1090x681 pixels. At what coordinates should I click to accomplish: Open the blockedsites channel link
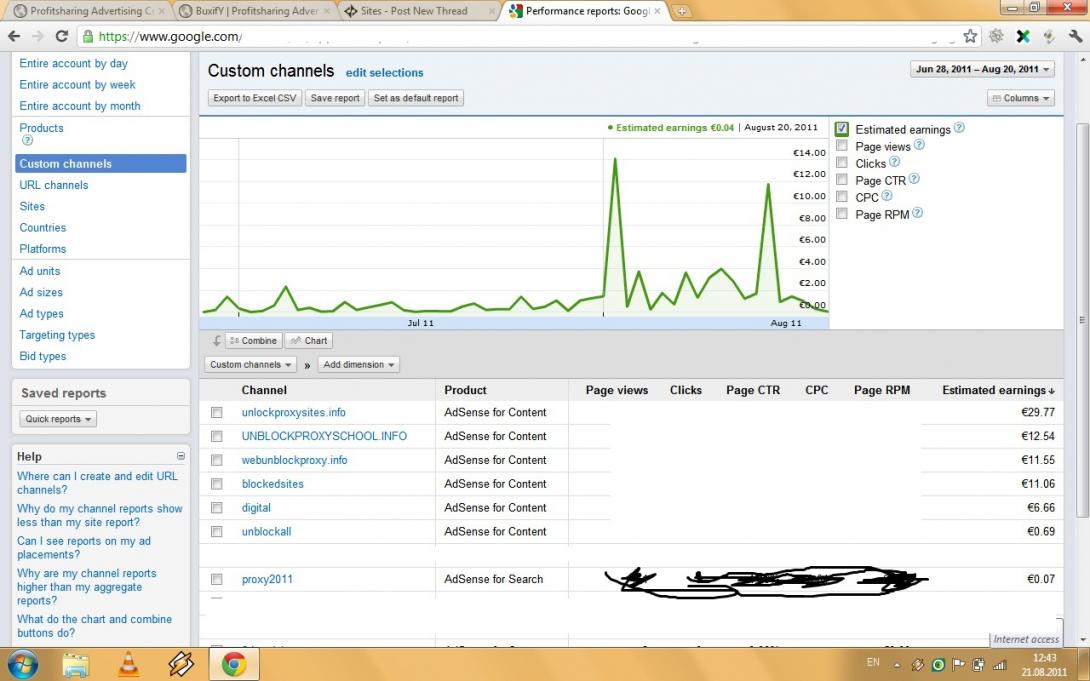click(272, 484)
